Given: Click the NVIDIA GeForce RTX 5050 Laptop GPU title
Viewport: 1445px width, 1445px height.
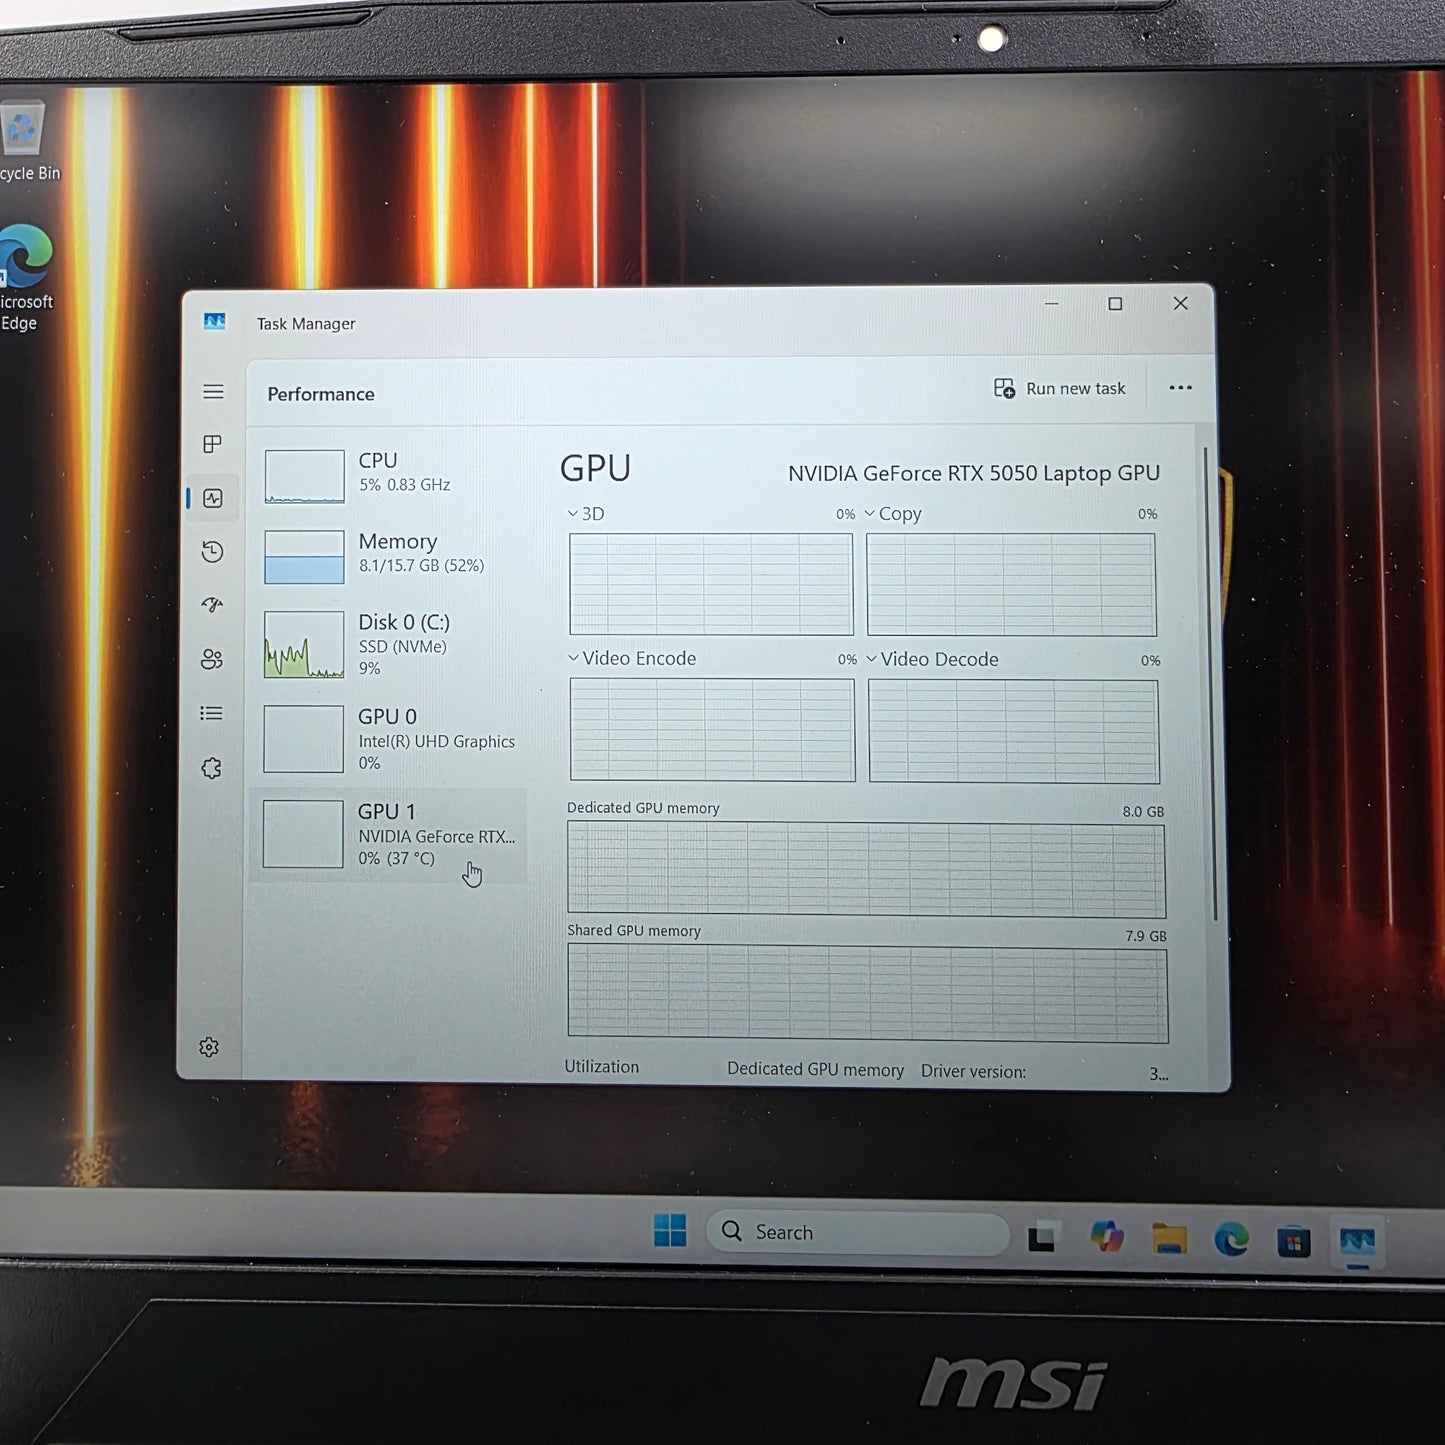Looking at the screenshot, I should [974, 473].
